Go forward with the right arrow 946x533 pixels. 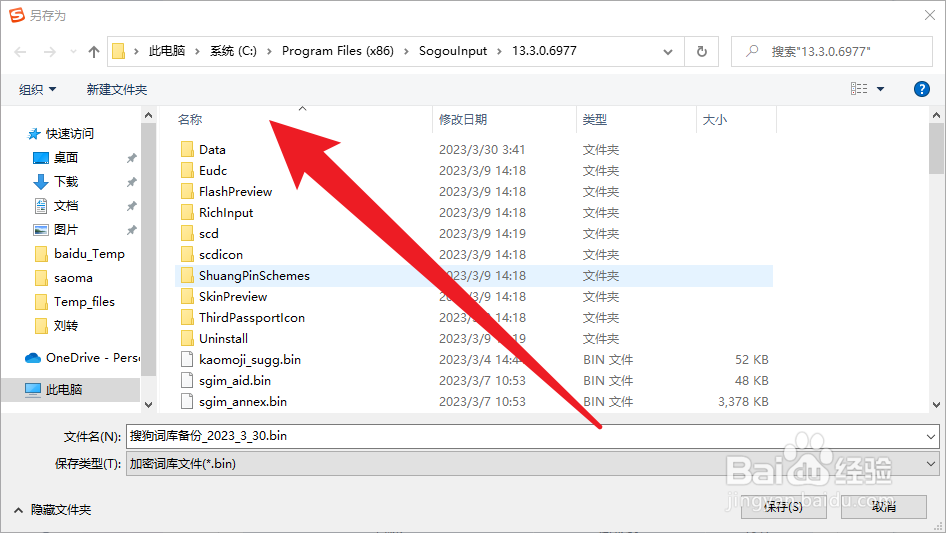[49, 52]
